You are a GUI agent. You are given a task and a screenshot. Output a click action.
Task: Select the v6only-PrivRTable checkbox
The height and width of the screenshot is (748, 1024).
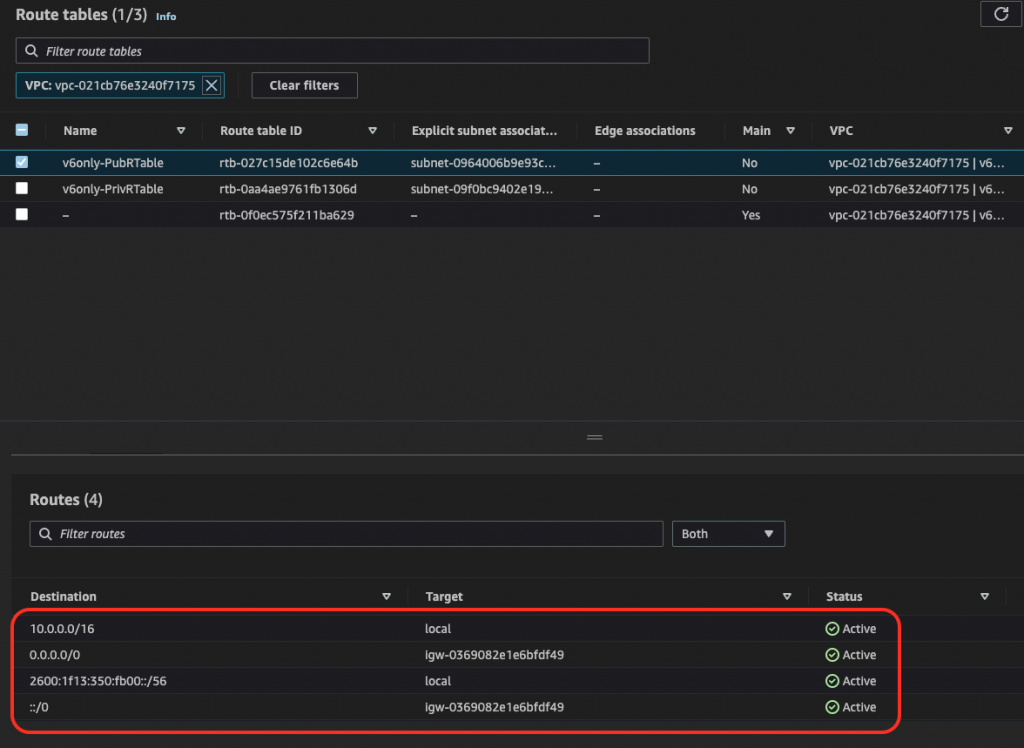[x=22, y=189]
